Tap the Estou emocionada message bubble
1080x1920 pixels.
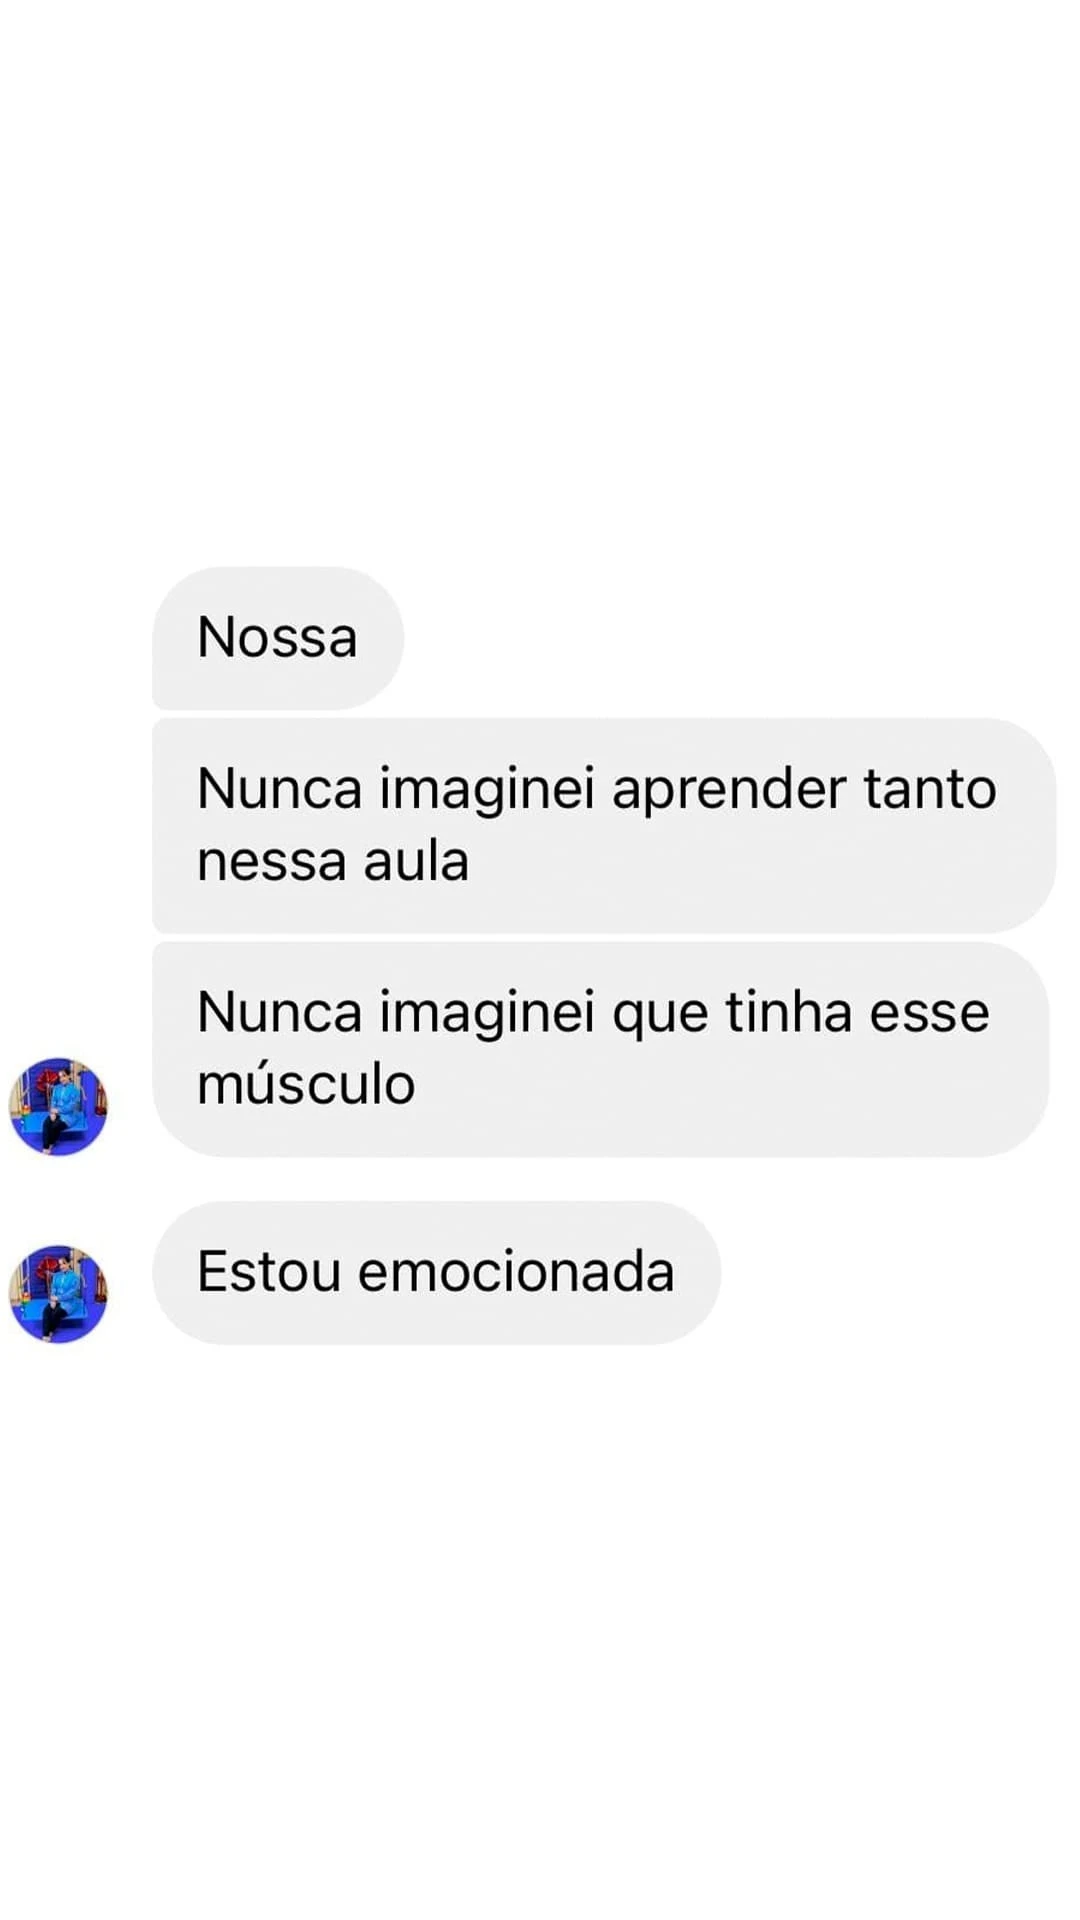coord(436,1272)
